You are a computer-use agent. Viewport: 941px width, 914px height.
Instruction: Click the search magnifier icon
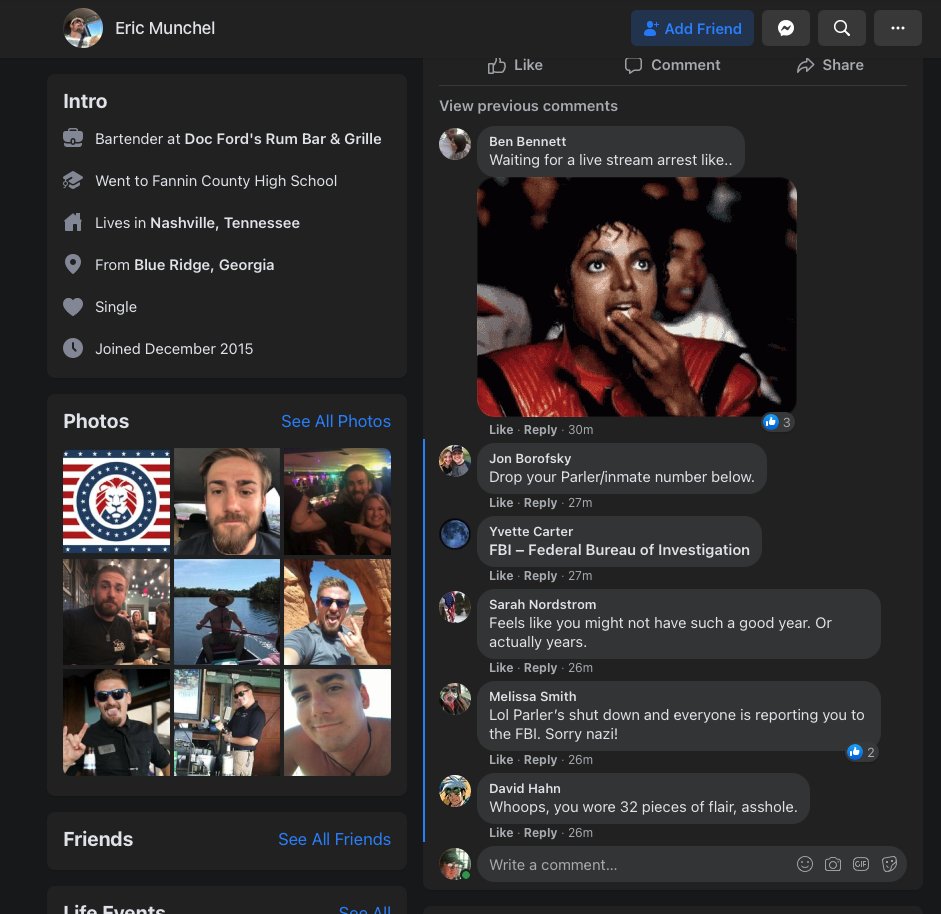pyautogui.click(x=841, y=28)
